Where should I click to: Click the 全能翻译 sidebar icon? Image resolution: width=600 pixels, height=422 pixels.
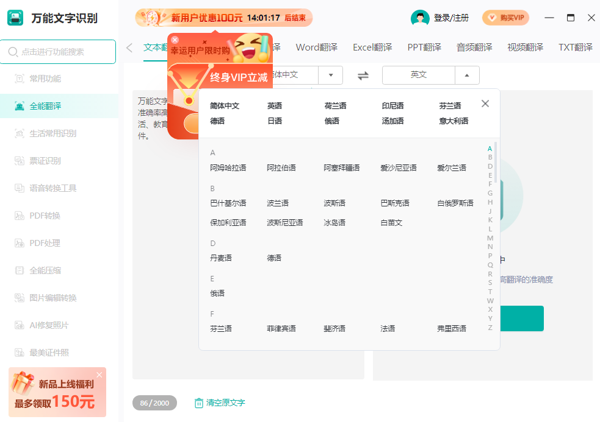pos(20,106)
